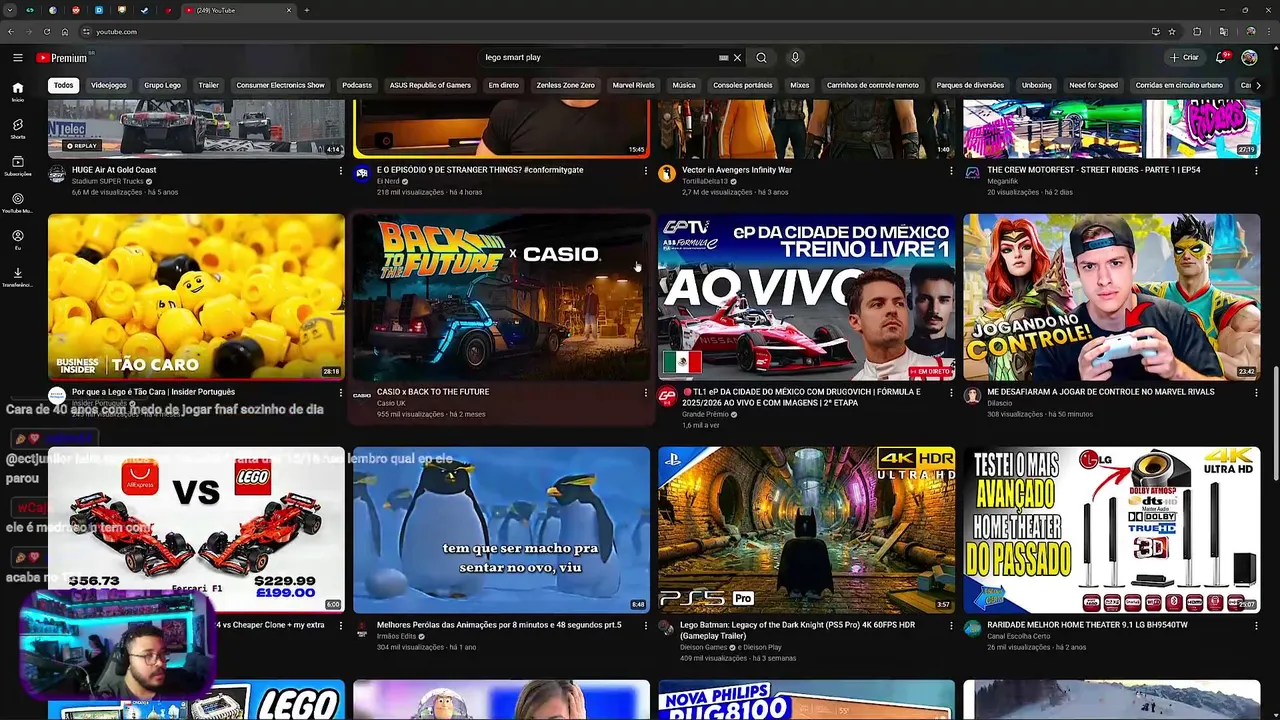This screenshot has height=720, width=1280.
Task: Open Stadium SUPER Trucks channel link
Action: pos(107,181)
